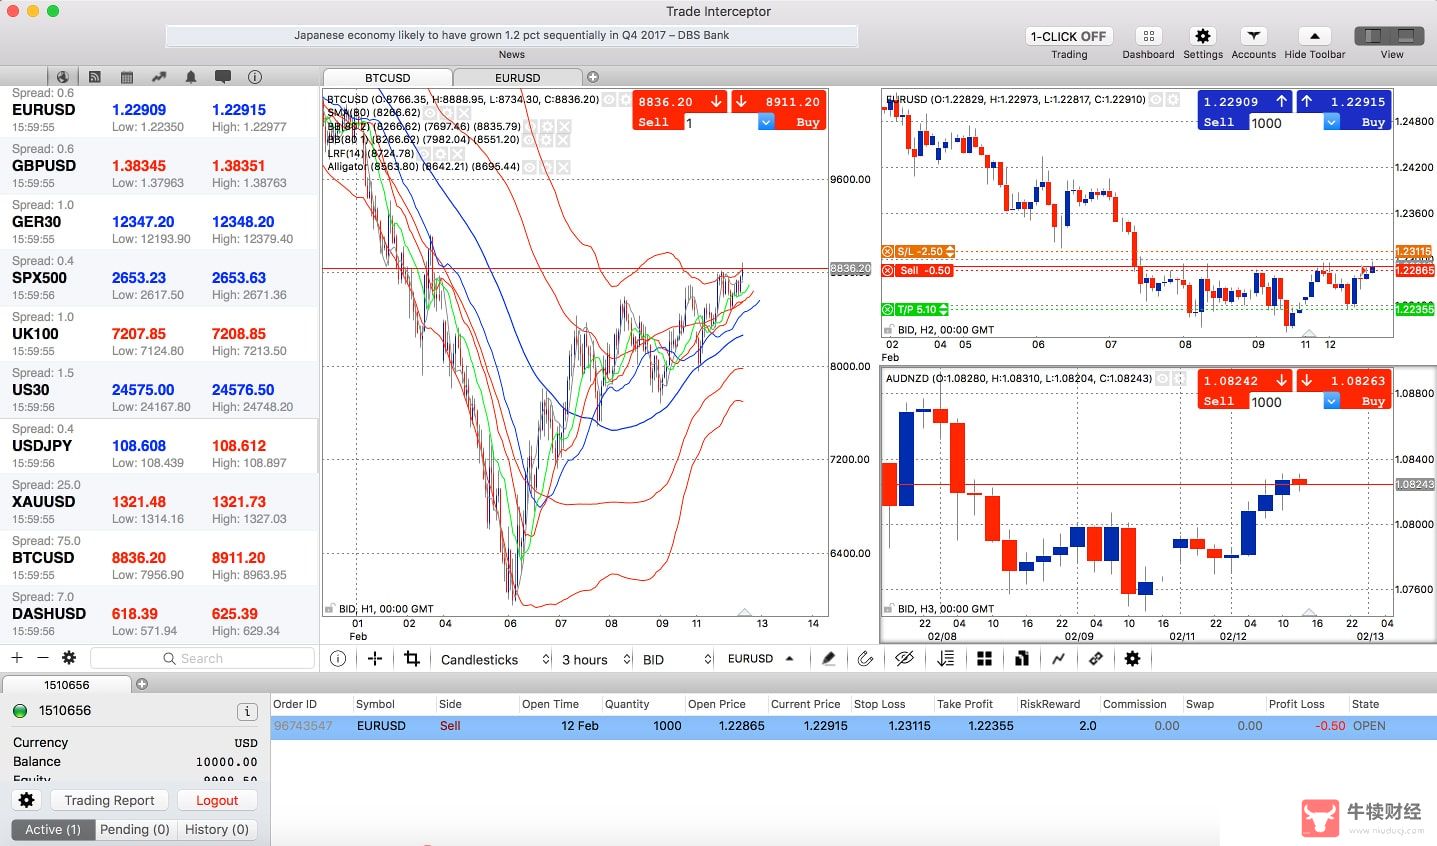1437x846 pixels.
Task: Open the RSS news feed icon
Action: point(95,77)
